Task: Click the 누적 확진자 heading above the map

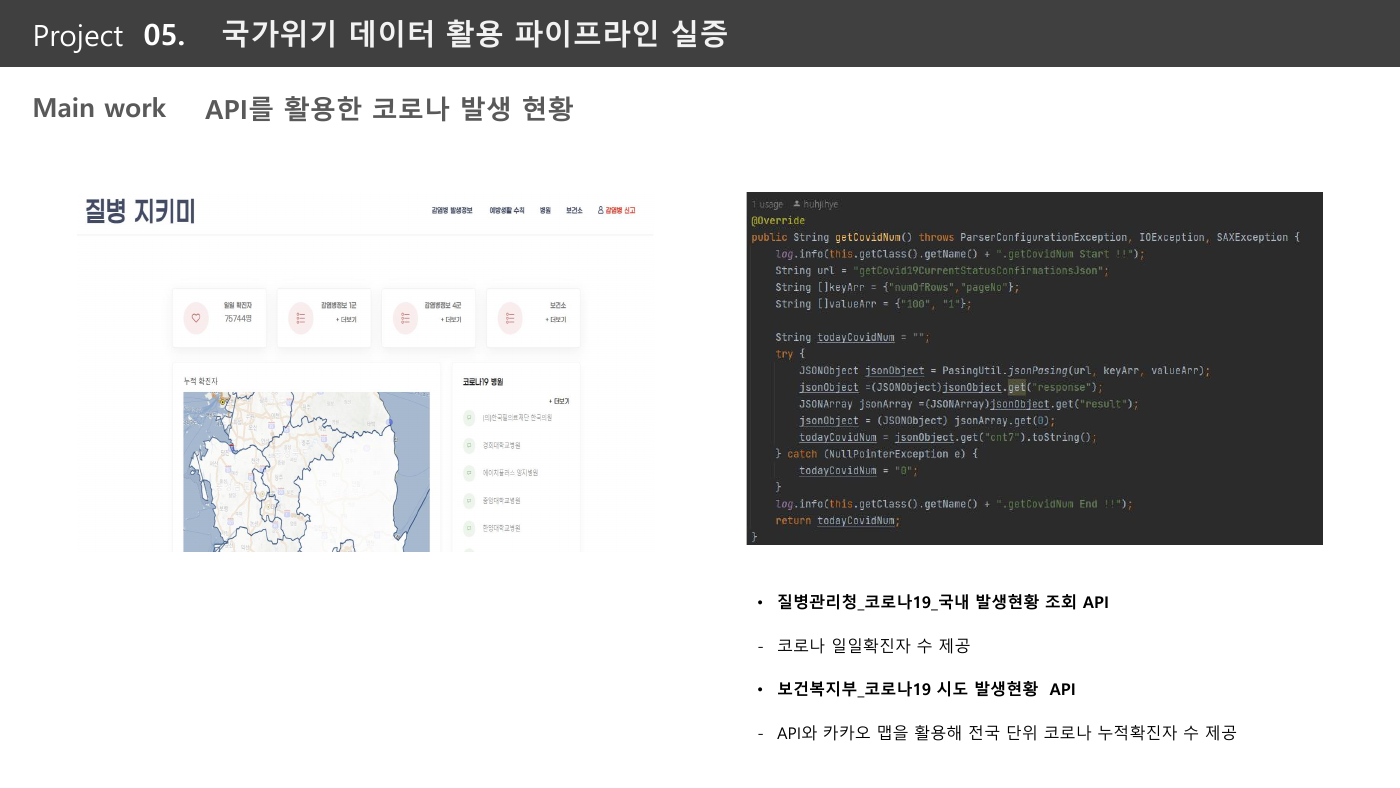Action: point(201,381)
